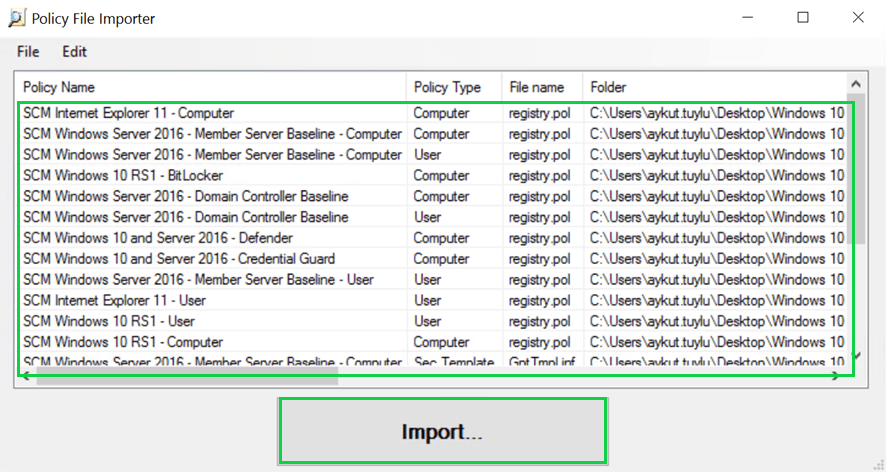Click horizontal scrollbar right arrow

pyautogui.click(x=835, y=376)
